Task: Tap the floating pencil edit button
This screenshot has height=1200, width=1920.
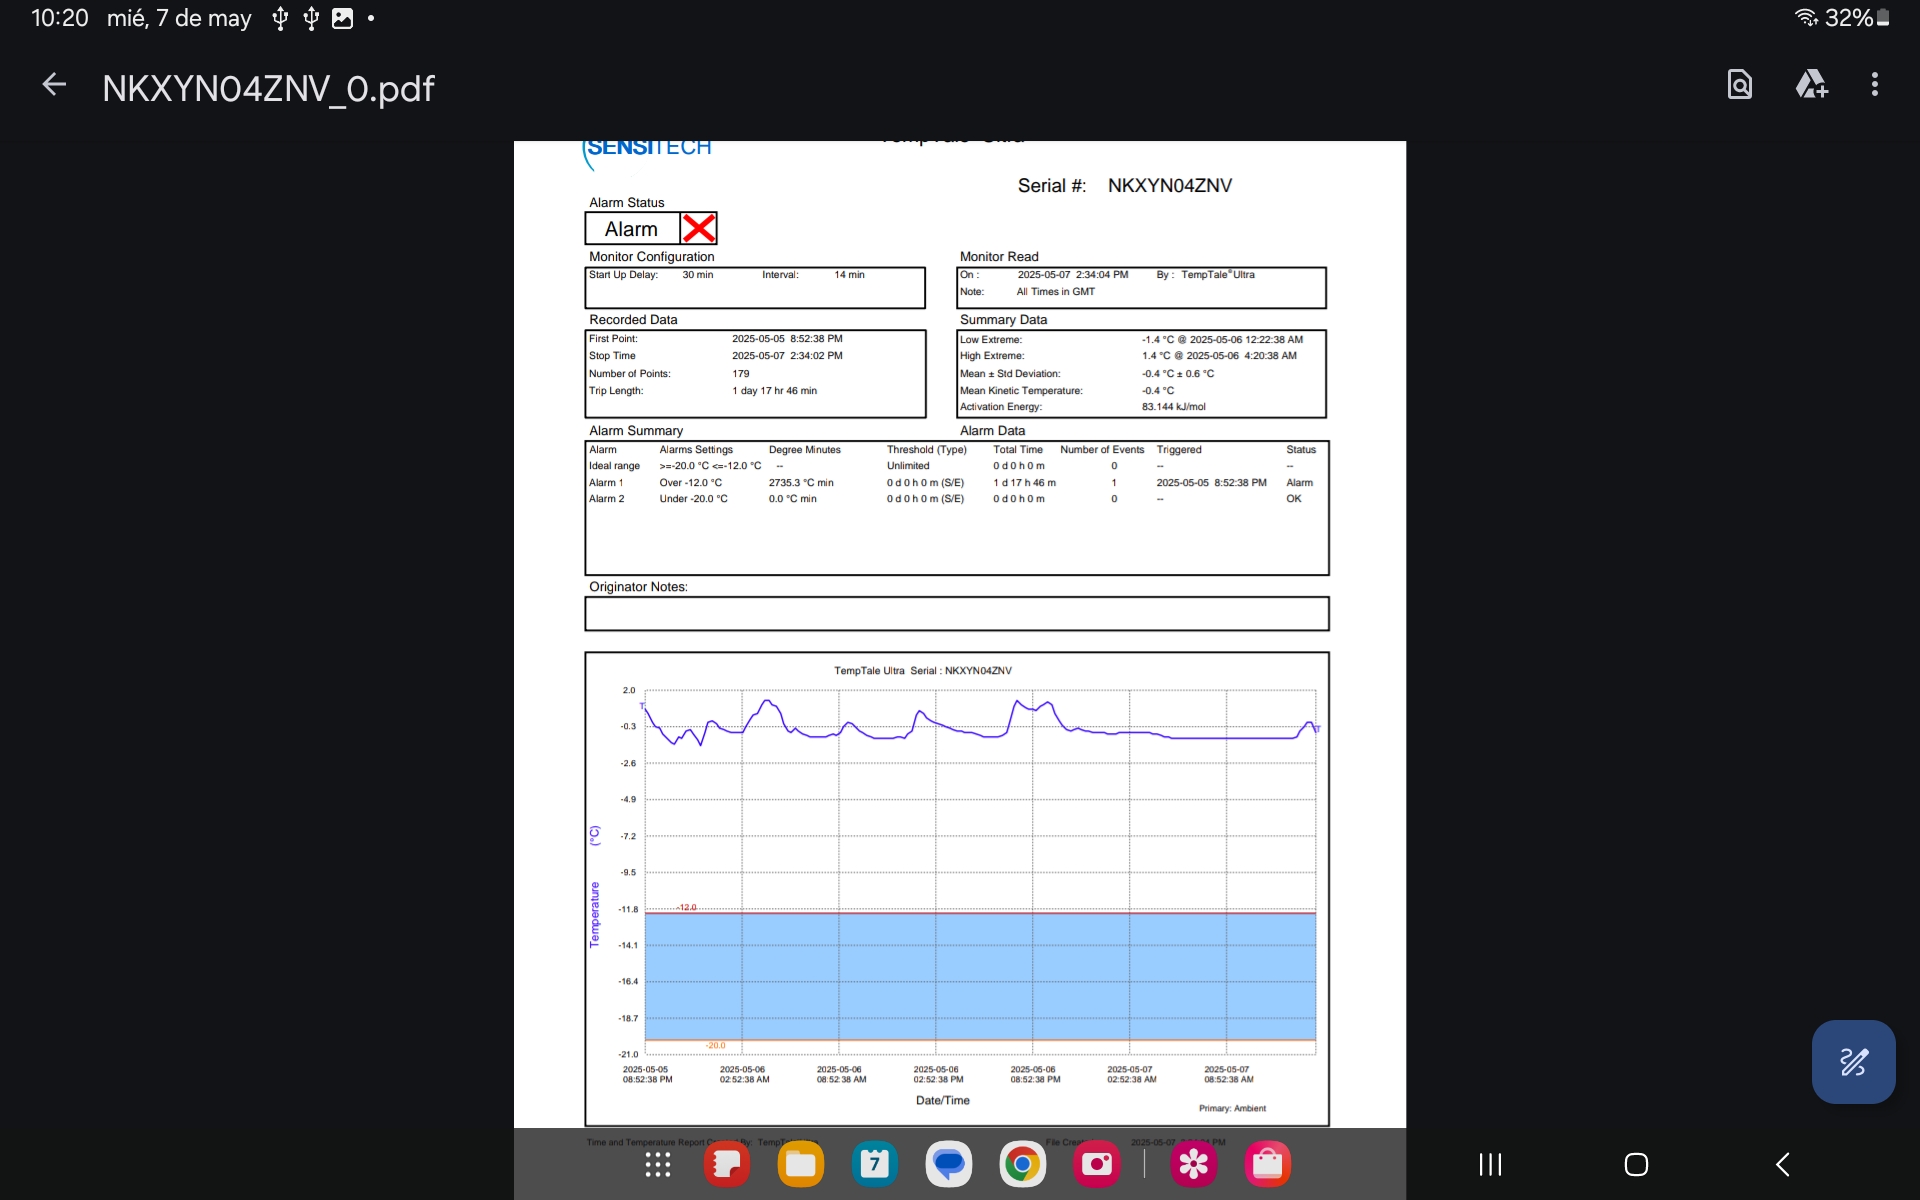Action: click(1853, 1061)
